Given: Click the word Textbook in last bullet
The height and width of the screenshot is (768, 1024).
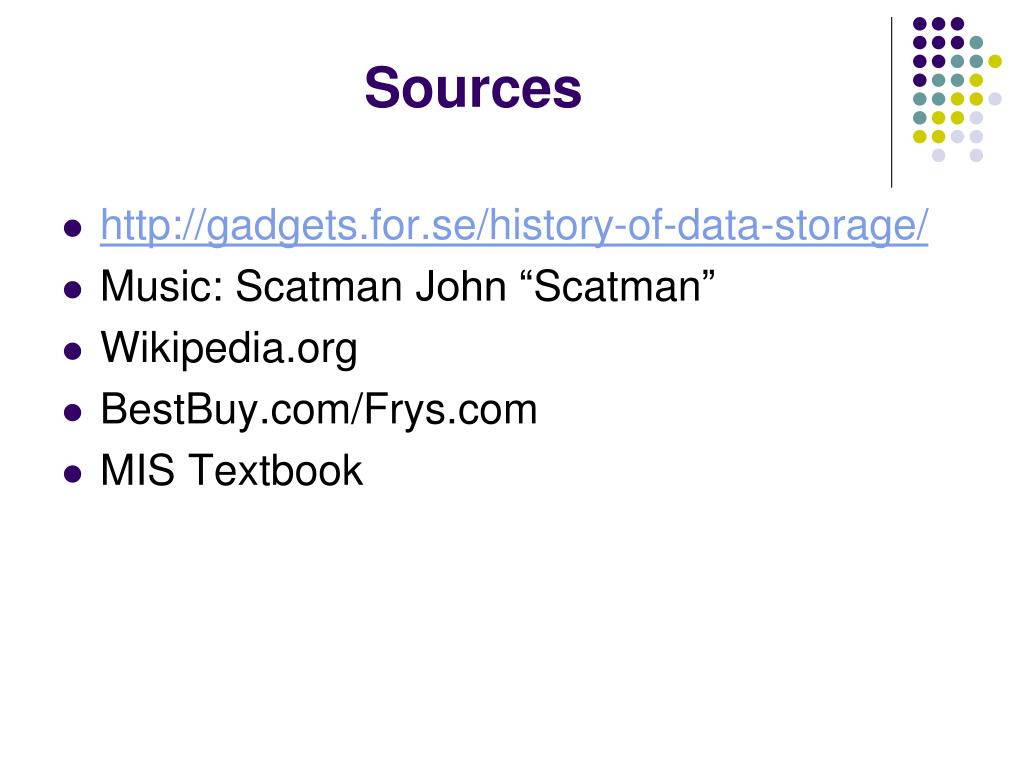Looking at the screenshot, I should click(275, 470).
